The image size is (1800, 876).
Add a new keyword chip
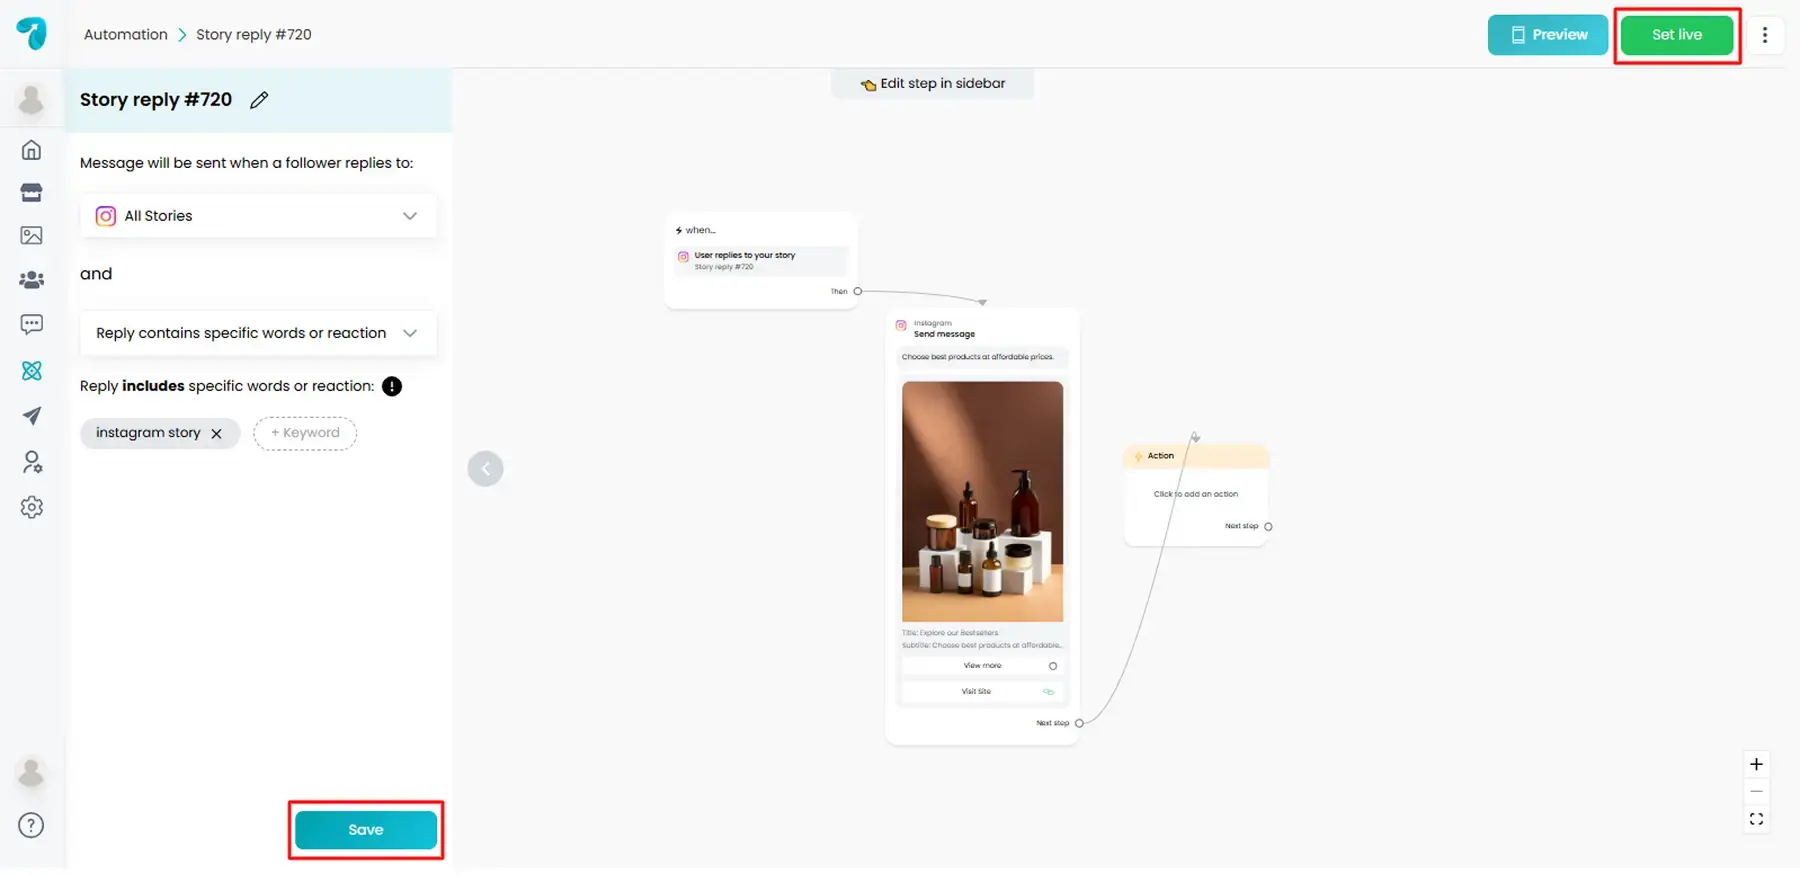click(x=305, y=433)
